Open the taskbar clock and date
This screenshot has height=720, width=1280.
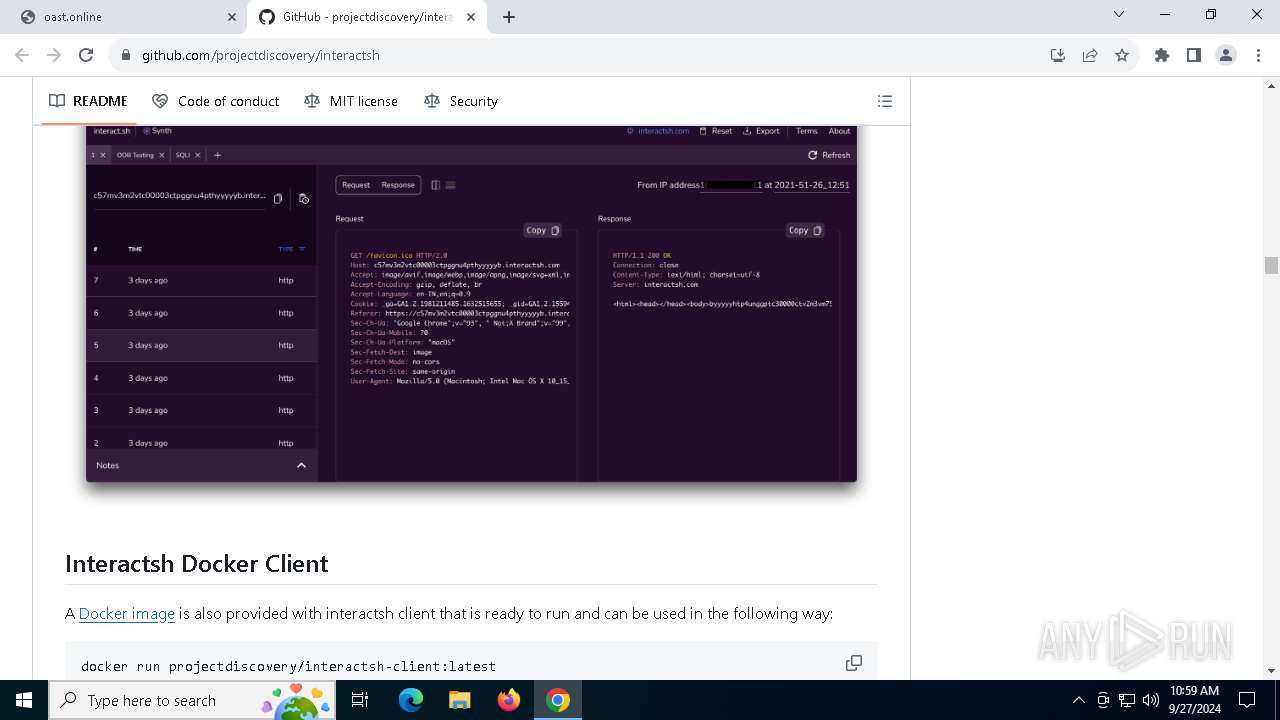pyautogui.click(x=1194, y=700)
